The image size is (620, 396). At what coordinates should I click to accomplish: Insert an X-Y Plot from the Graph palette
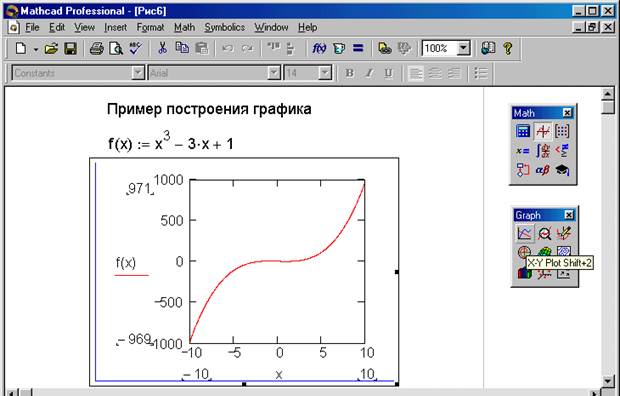pyautogui.click(x=524, y=233)
